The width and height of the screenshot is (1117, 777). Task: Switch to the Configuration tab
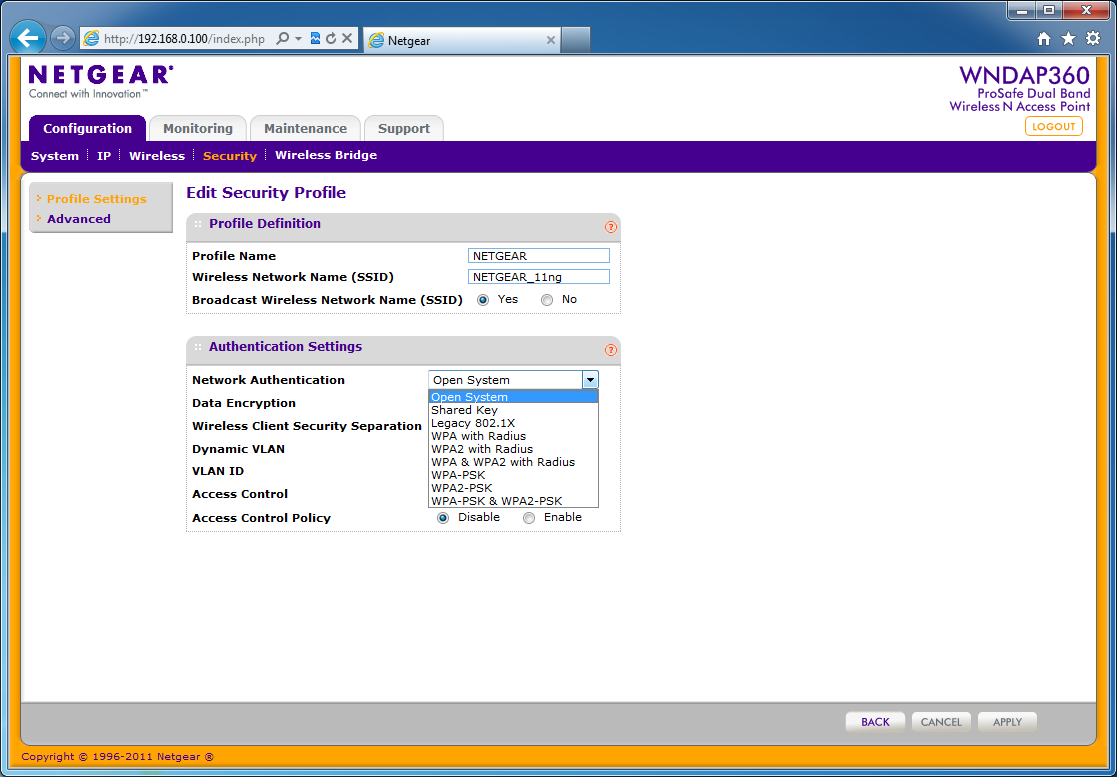click(x=88, y=128)
